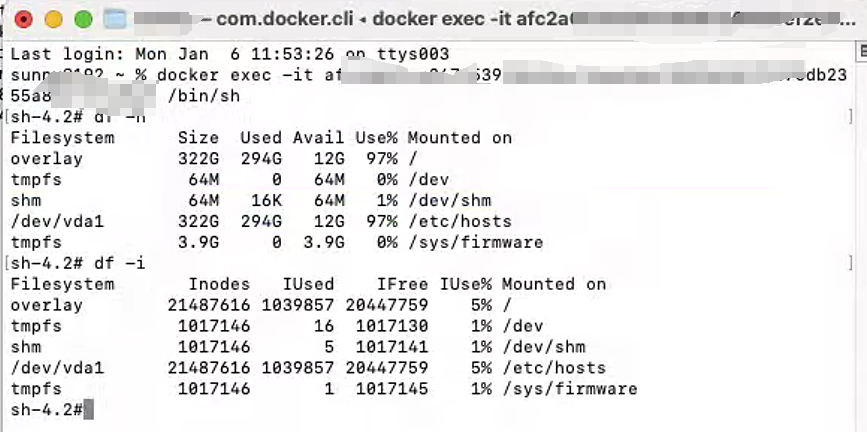
Task: Click the IUse% column header
Action: pos(466,284)
